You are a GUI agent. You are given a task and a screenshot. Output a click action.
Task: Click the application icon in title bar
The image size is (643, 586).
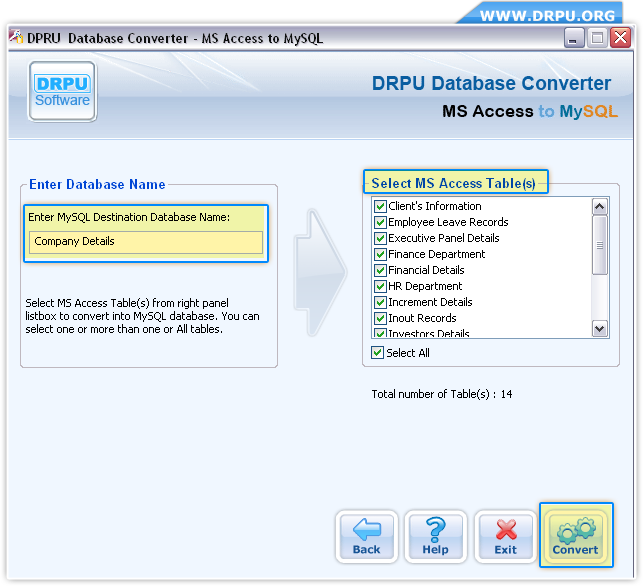tap(16, 37)
